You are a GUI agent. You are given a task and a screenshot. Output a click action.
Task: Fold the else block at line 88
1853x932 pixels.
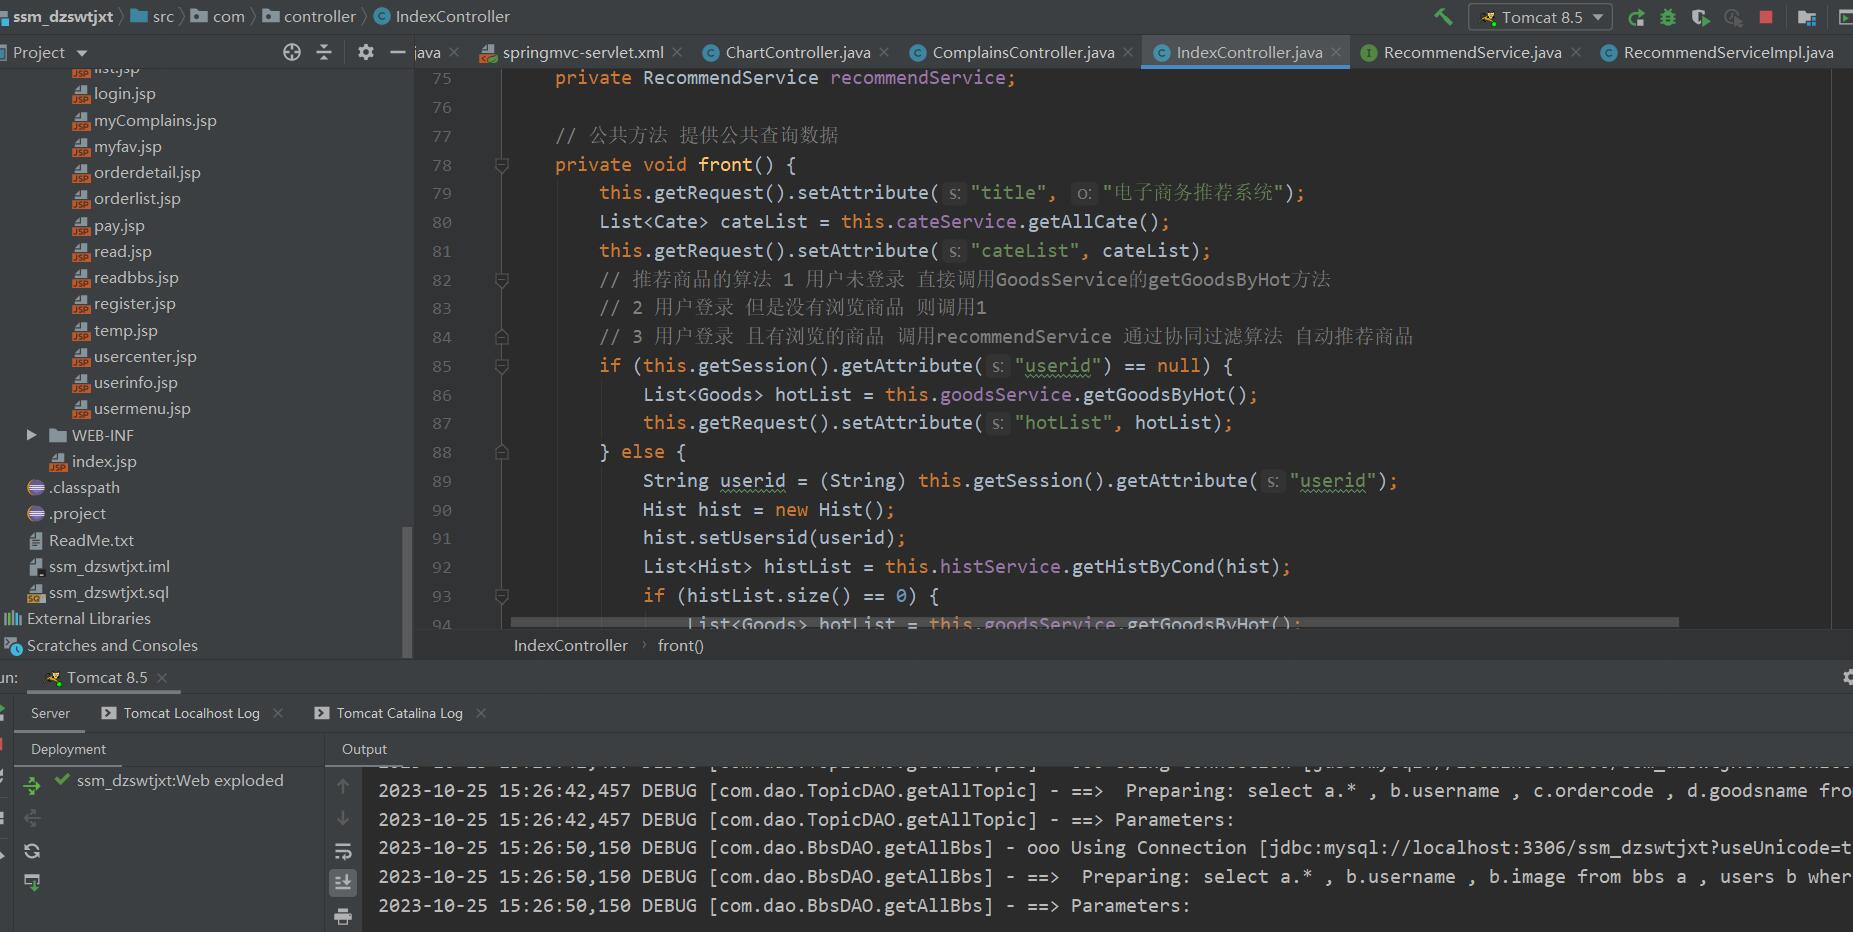[502, 452]
